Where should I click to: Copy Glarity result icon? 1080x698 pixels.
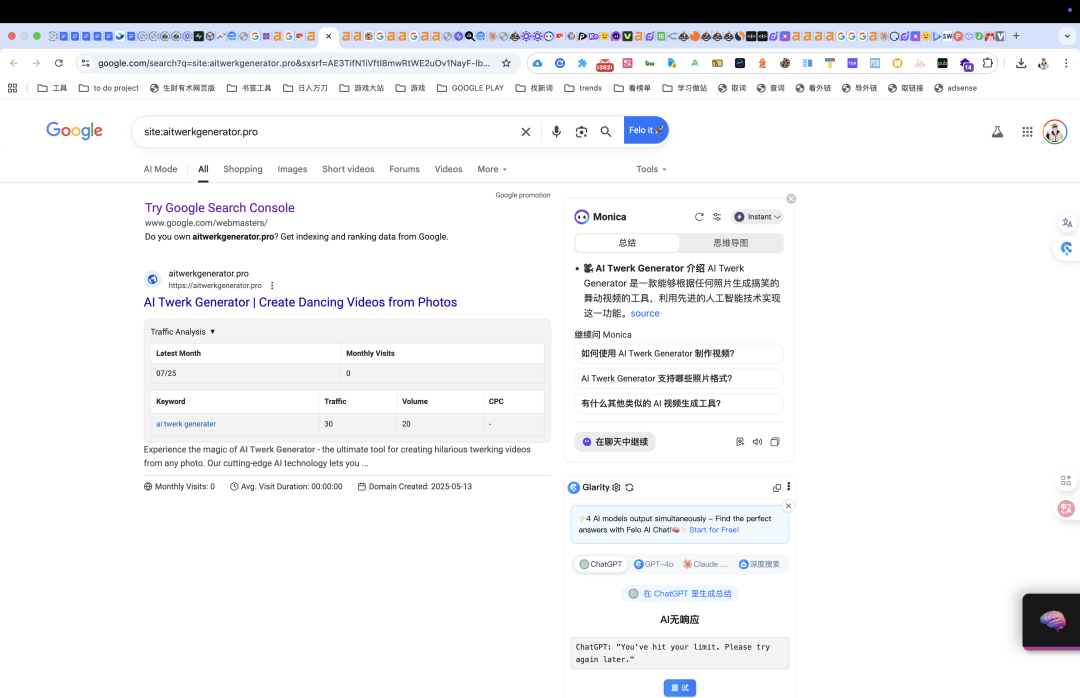(777, 487)
